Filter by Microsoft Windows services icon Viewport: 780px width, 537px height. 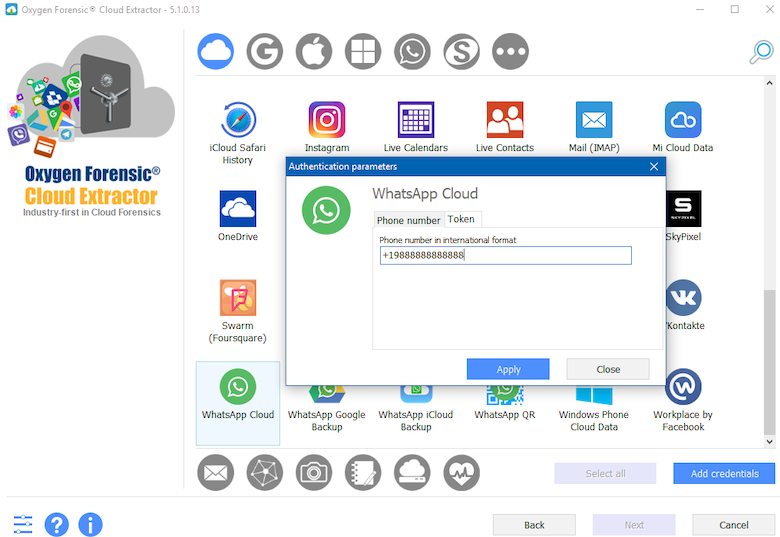363,51
